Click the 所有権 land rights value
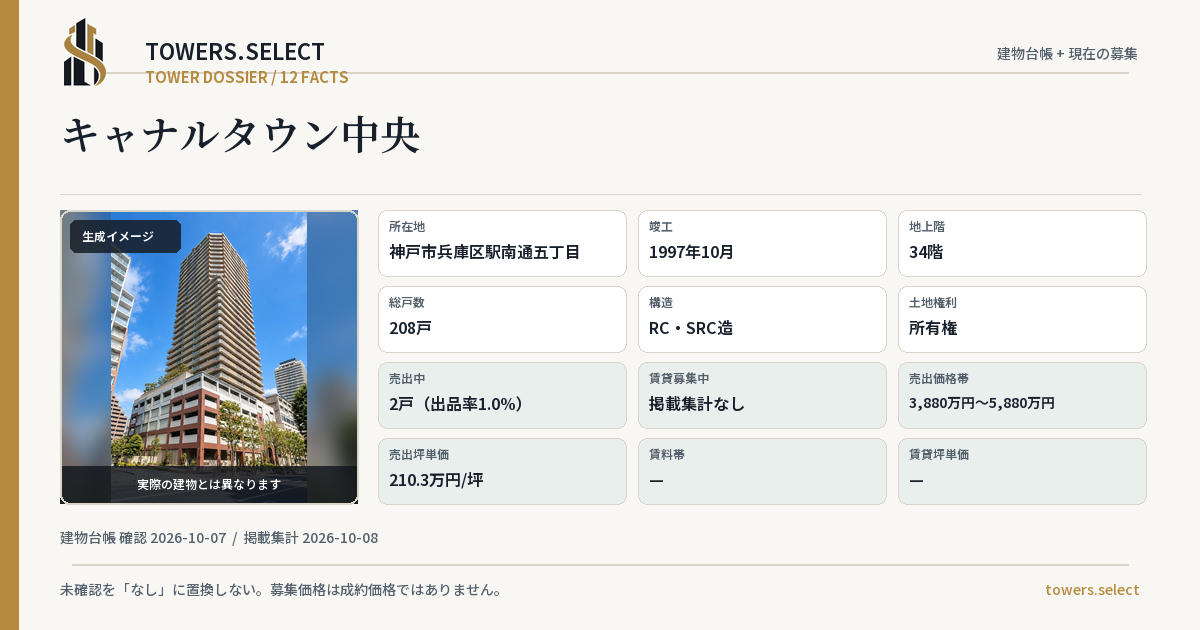Viewport: 1200px width, 630px height. pyautogui.click(x=933, y=328)
